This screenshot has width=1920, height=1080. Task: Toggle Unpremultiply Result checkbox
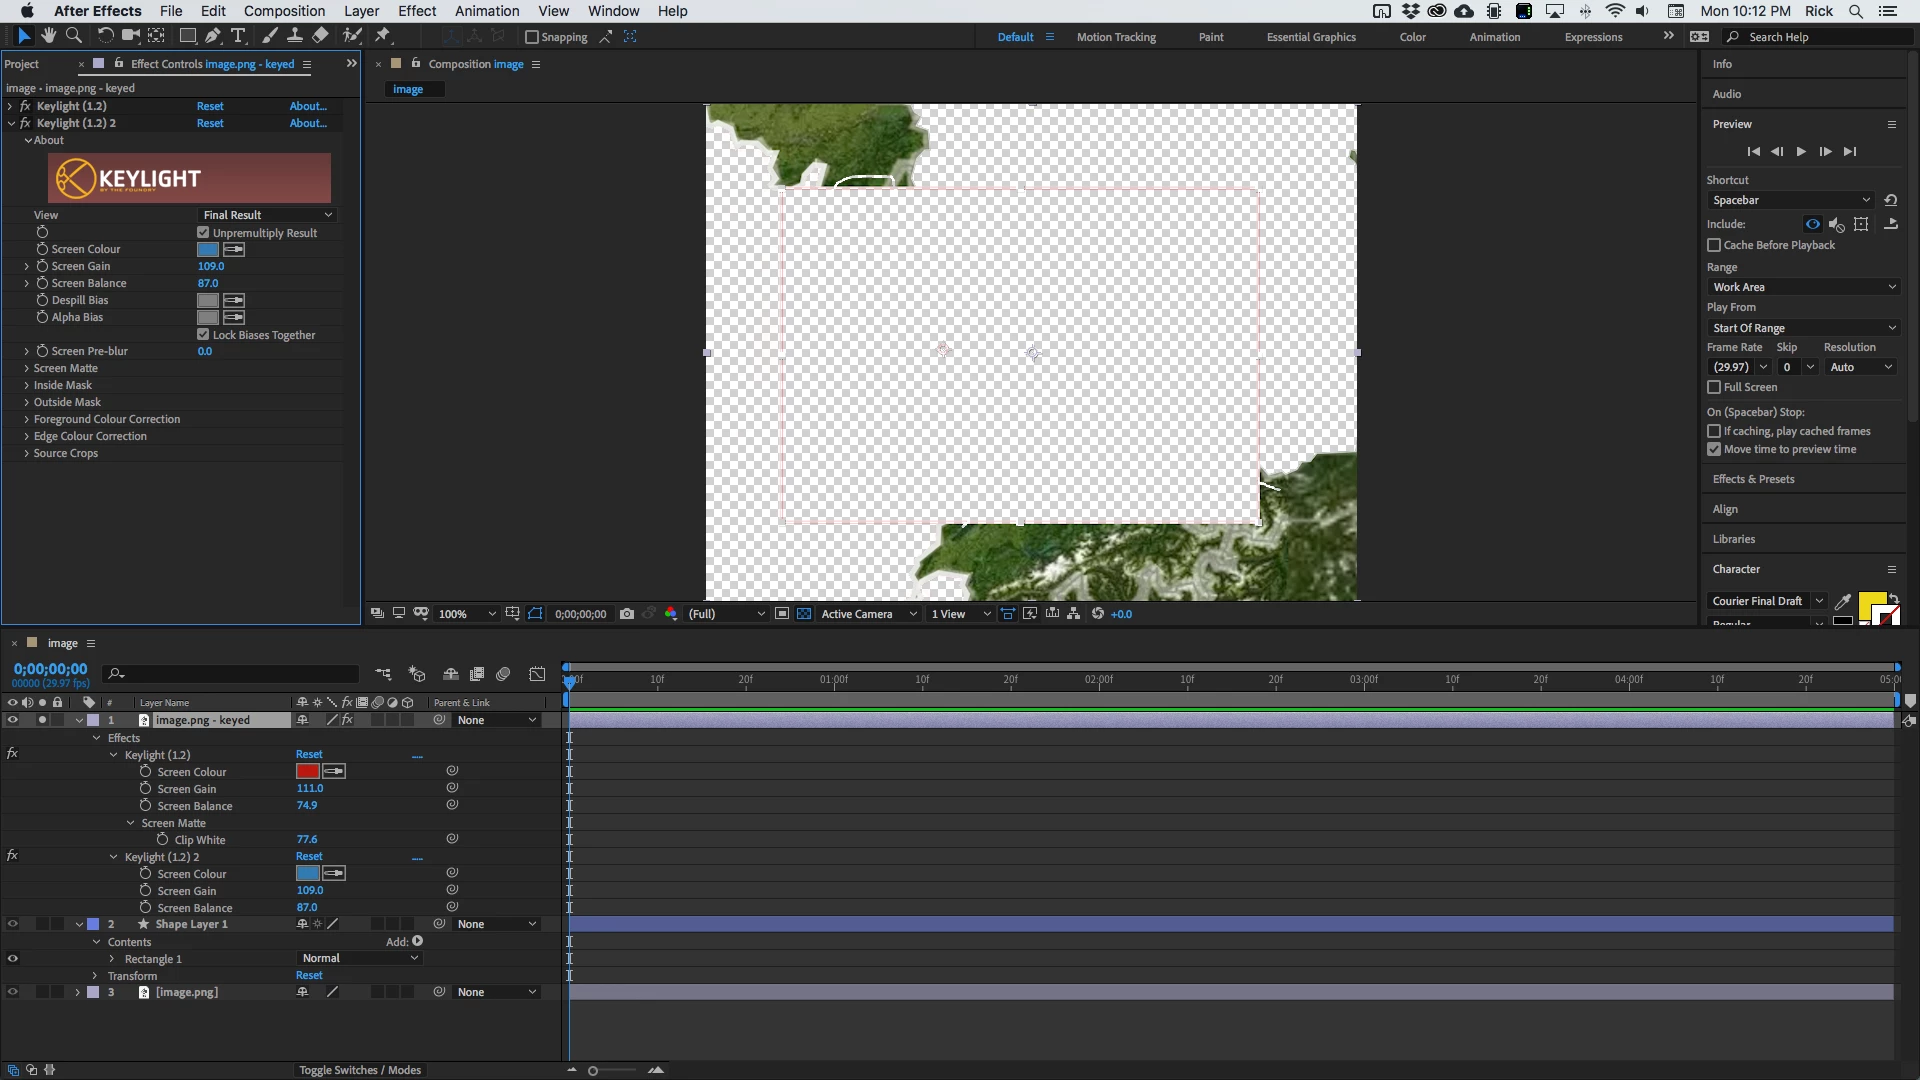pos(204,232)
